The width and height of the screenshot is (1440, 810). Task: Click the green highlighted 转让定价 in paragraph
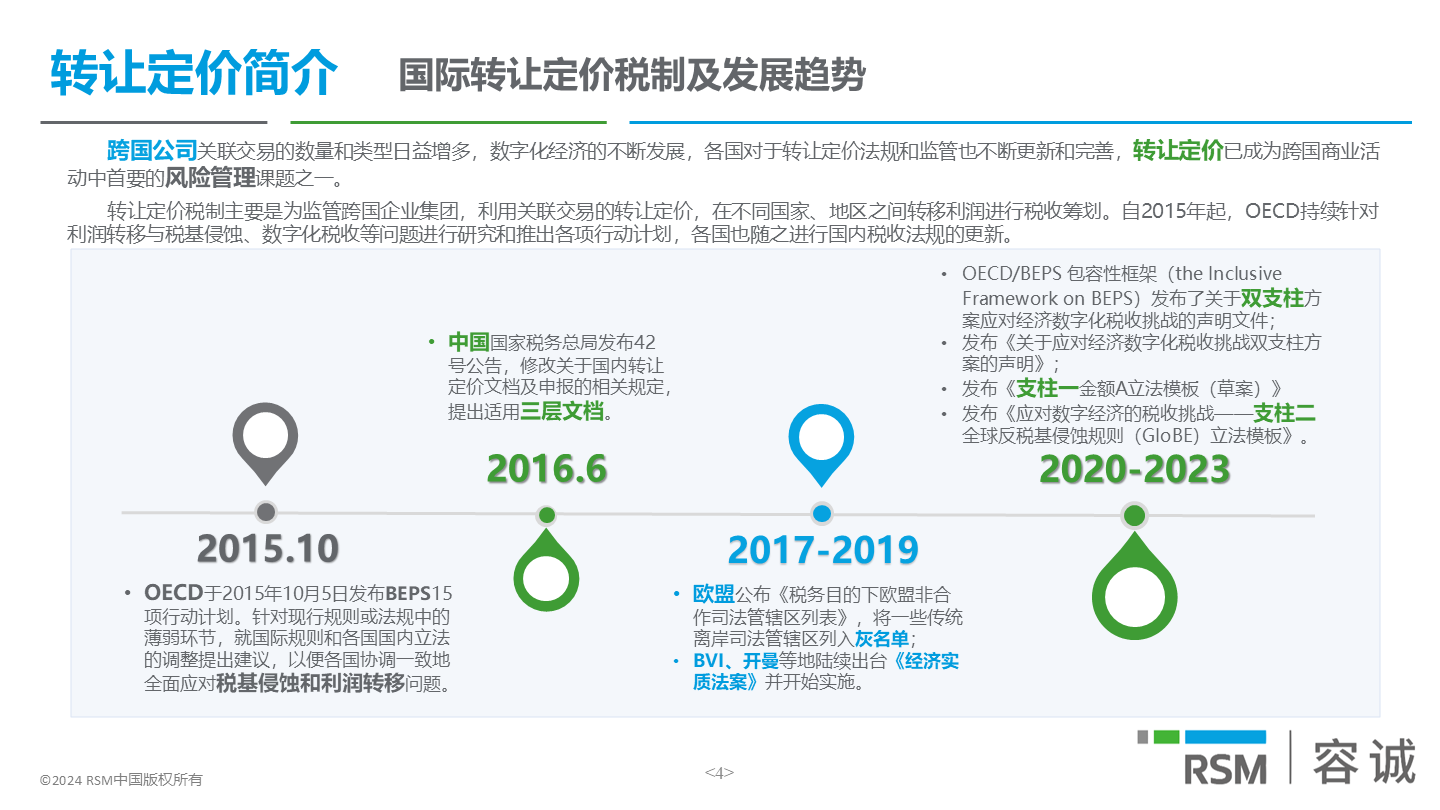[x=1178, y=152]
